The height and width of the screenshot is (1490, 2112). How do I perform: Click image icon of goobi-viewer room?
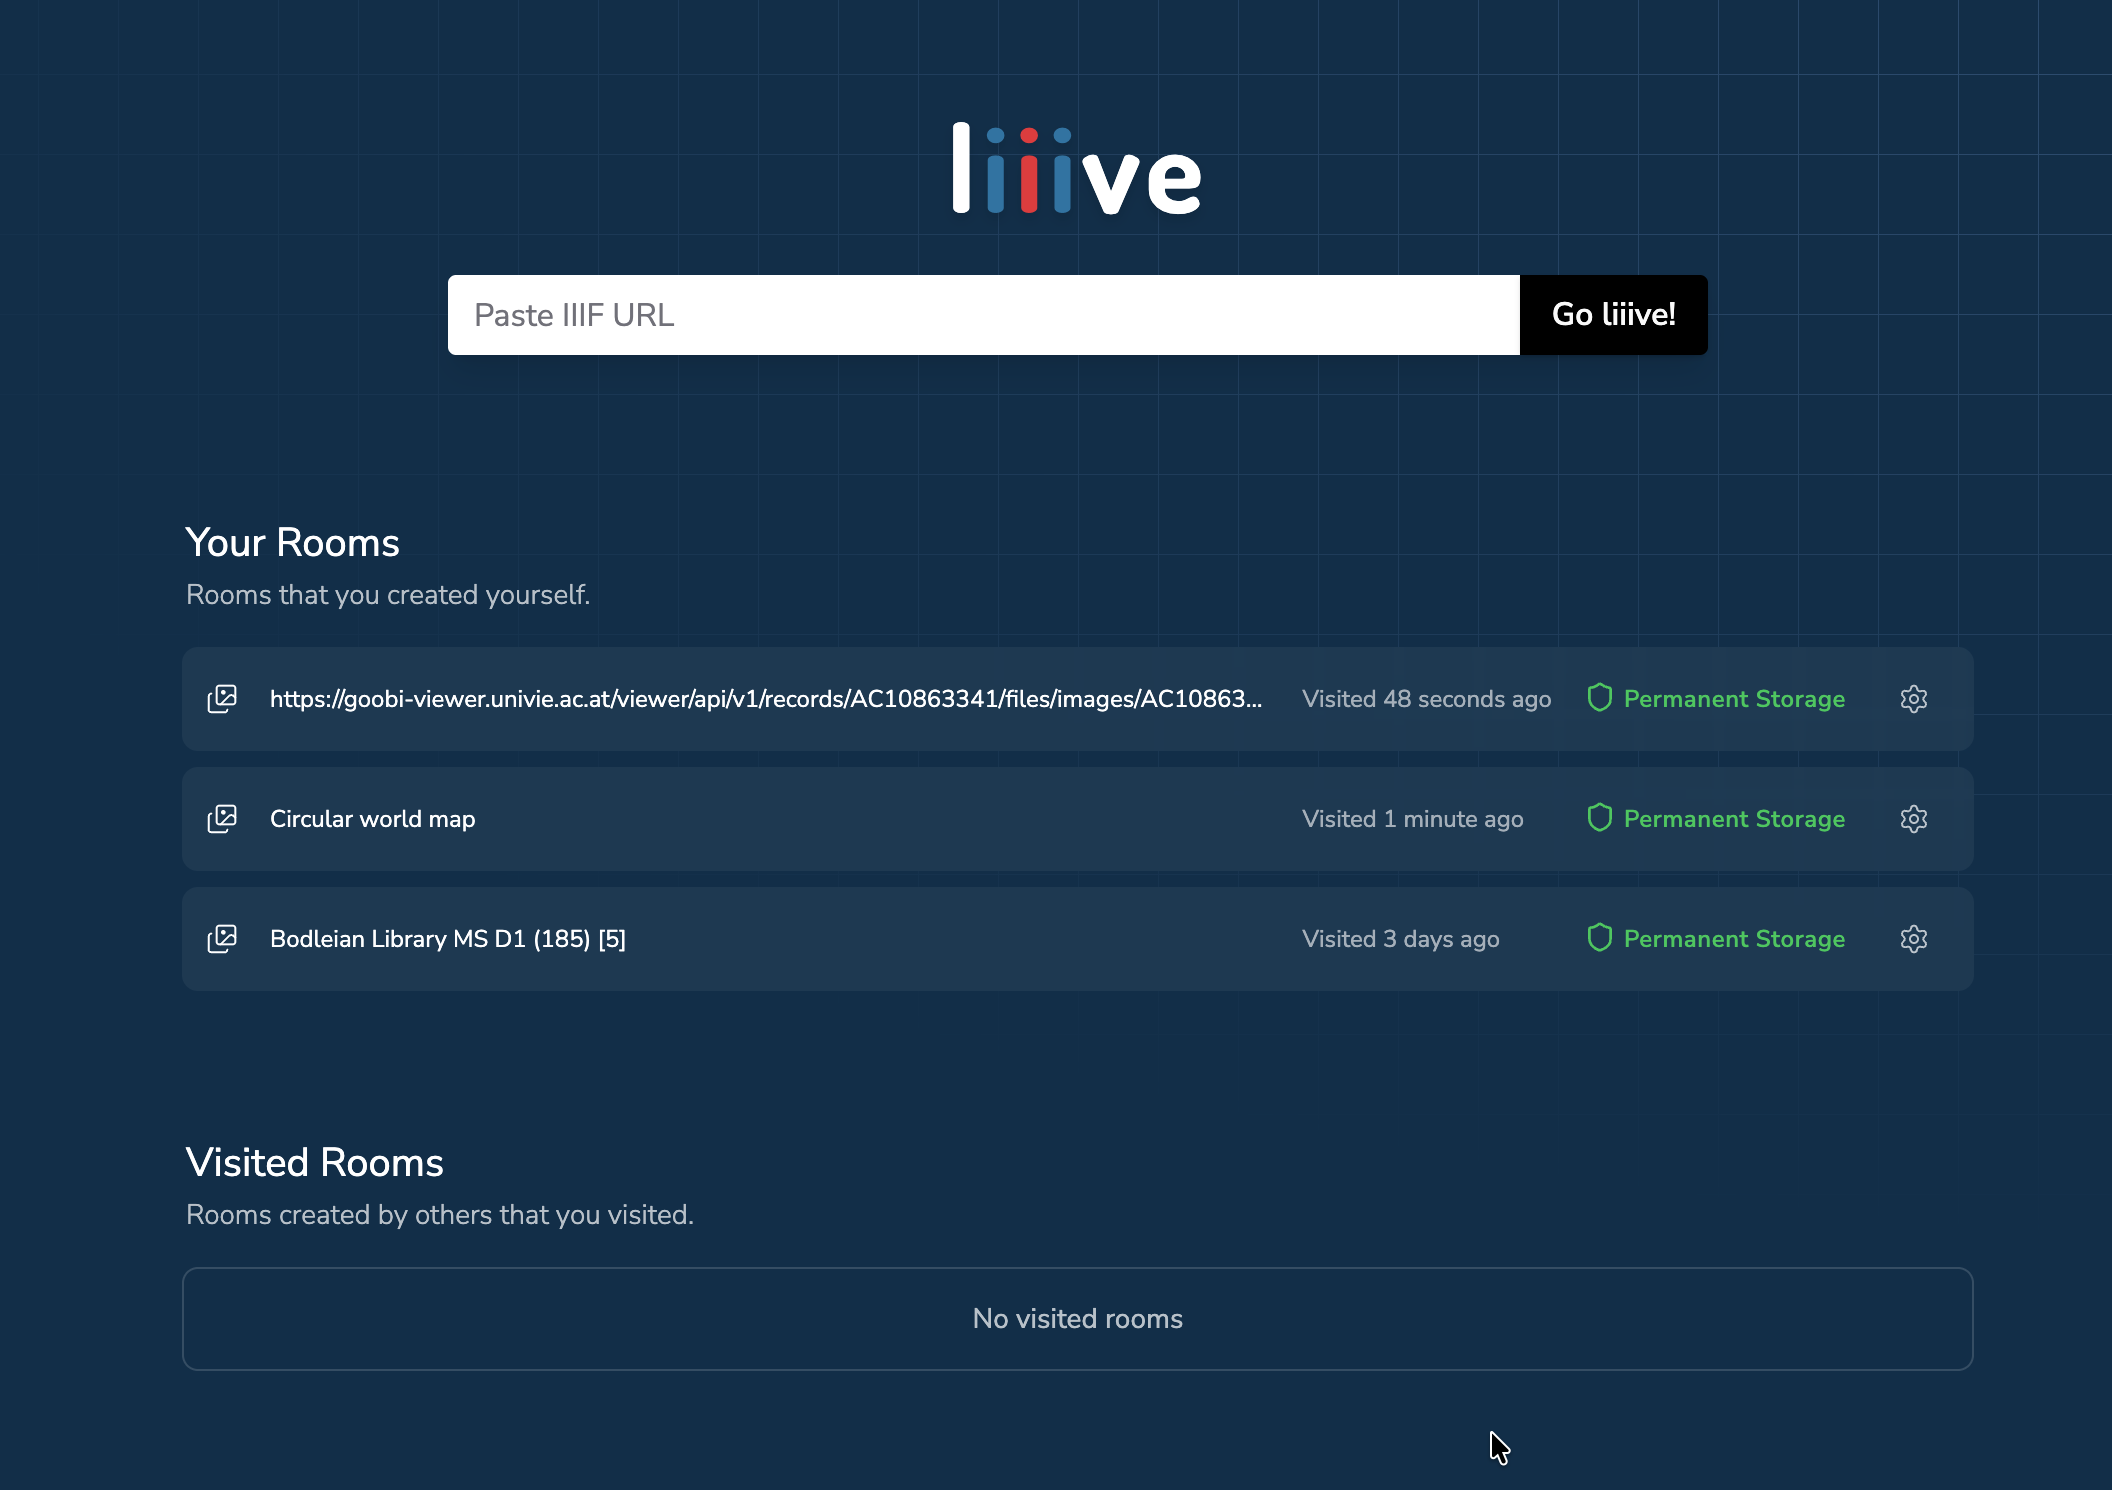point(222,699)
